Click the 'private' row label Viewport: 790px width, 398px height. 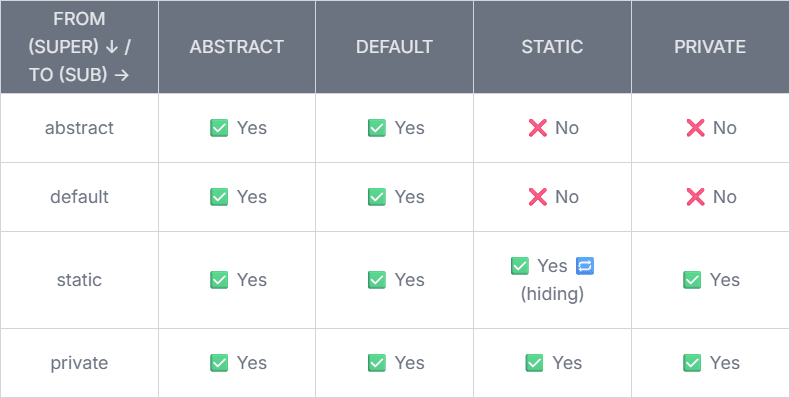click(x=79, y=363)
